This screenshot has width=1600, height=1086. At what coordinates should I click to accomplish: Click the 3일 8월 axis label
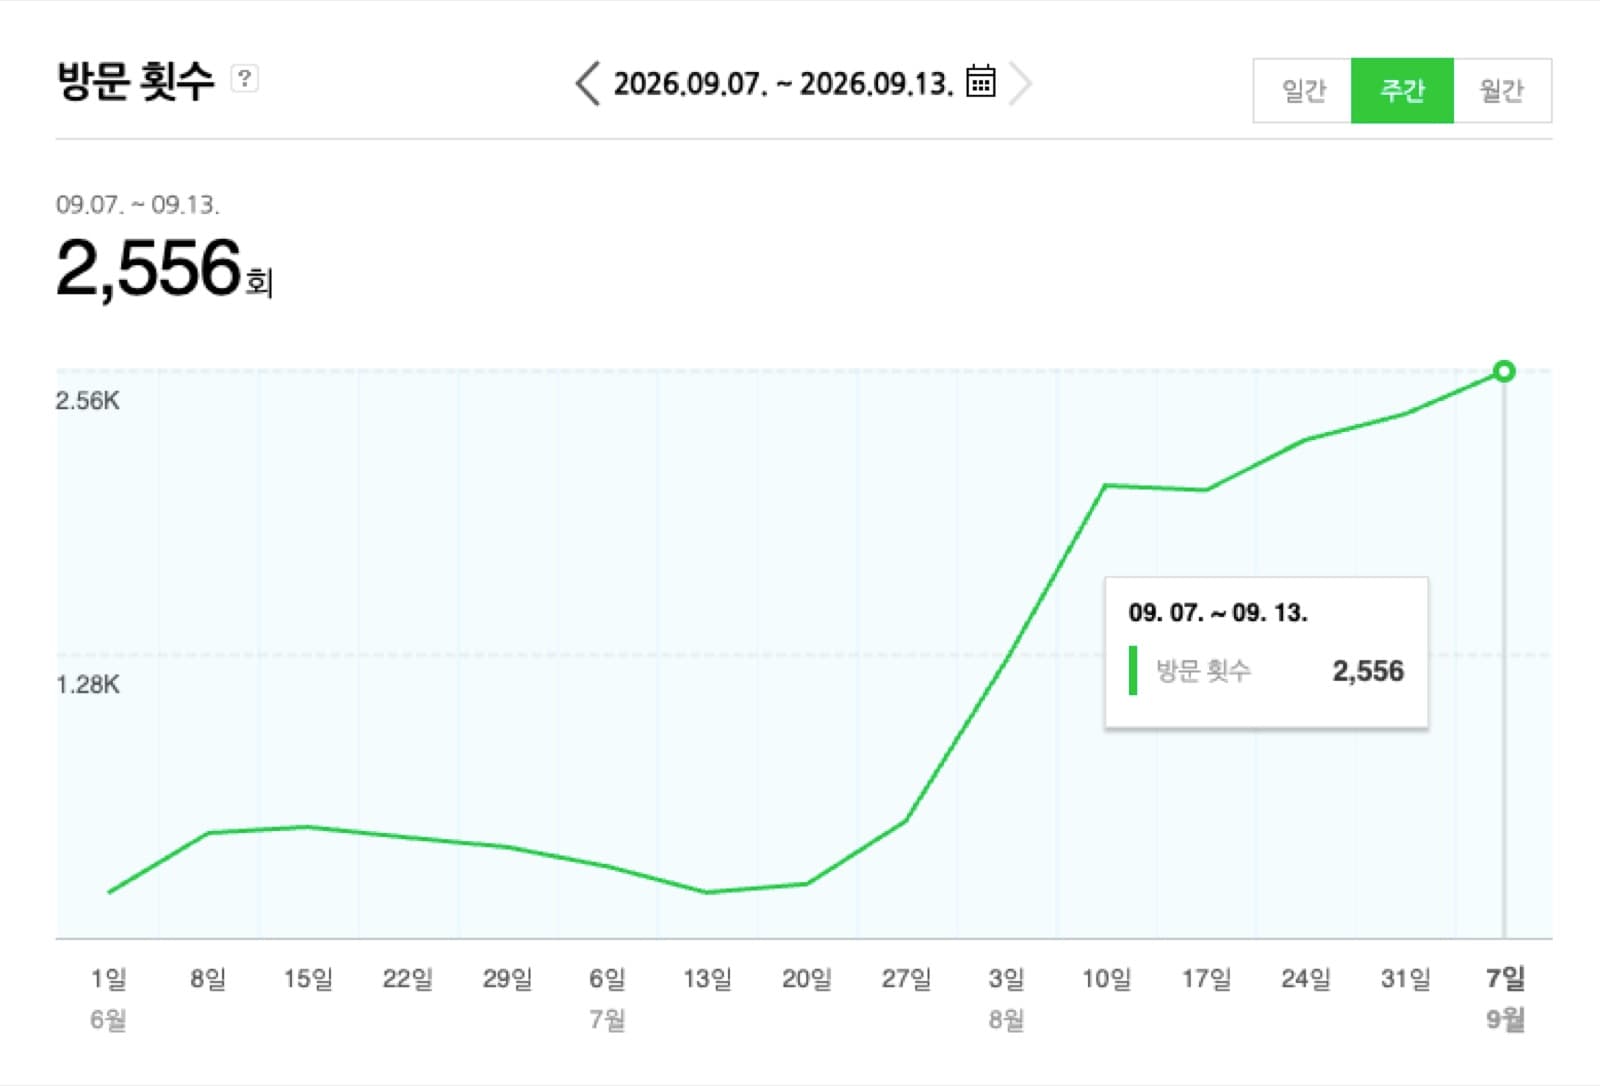(1006, 998)
